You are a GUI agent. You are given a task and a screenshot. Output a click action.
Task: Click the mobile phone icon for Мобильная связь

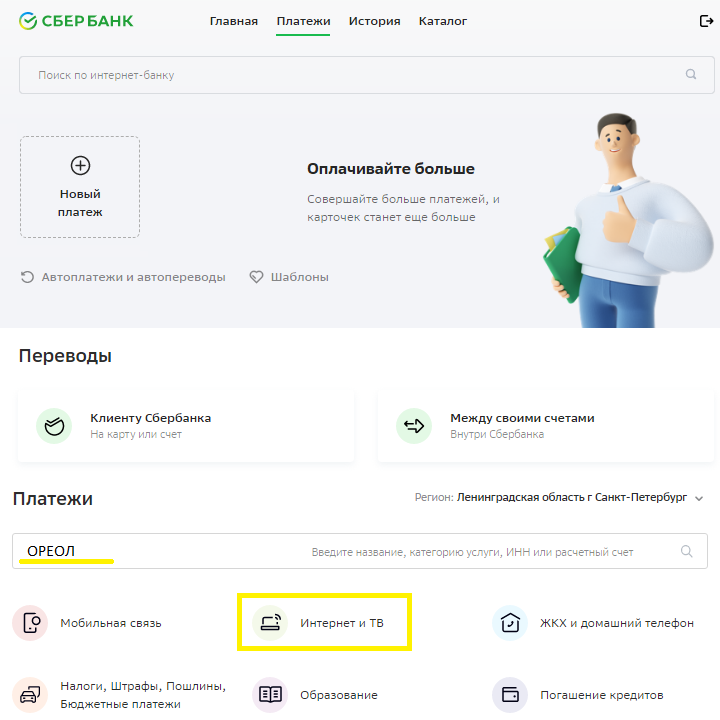[30, 623]
